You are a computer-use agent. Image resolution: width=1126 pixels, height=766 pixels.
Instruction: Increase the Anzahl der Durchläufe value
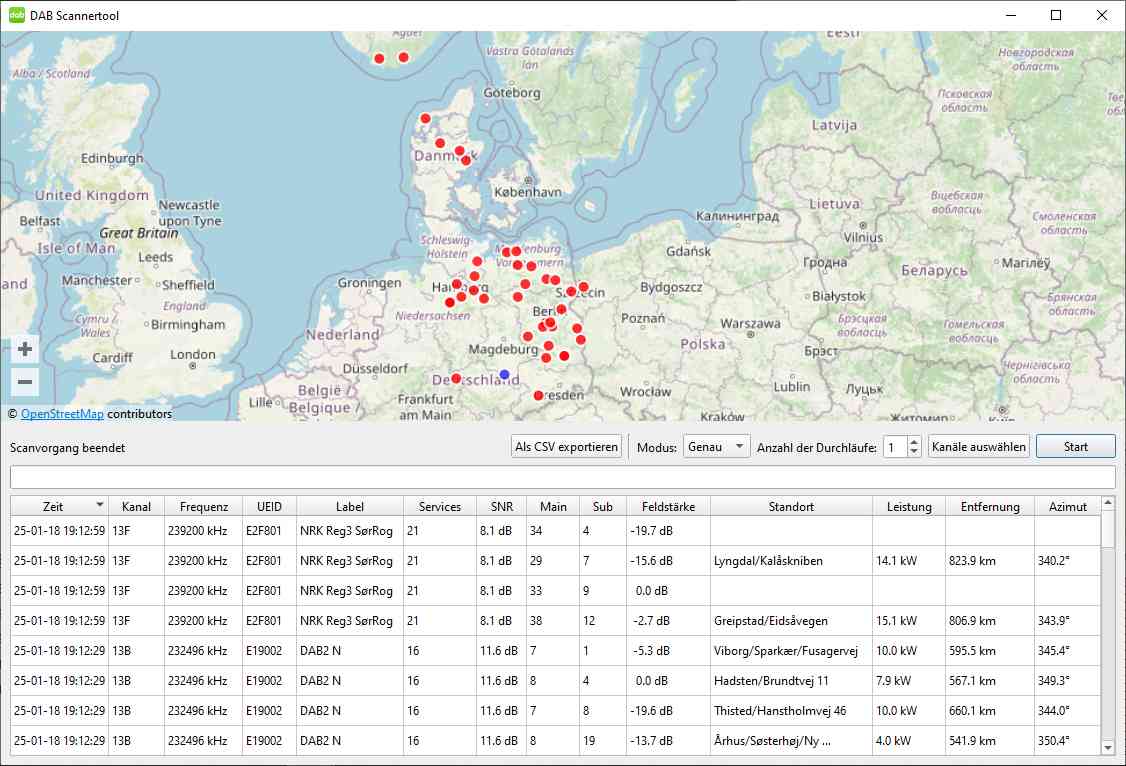pos(913,442)
